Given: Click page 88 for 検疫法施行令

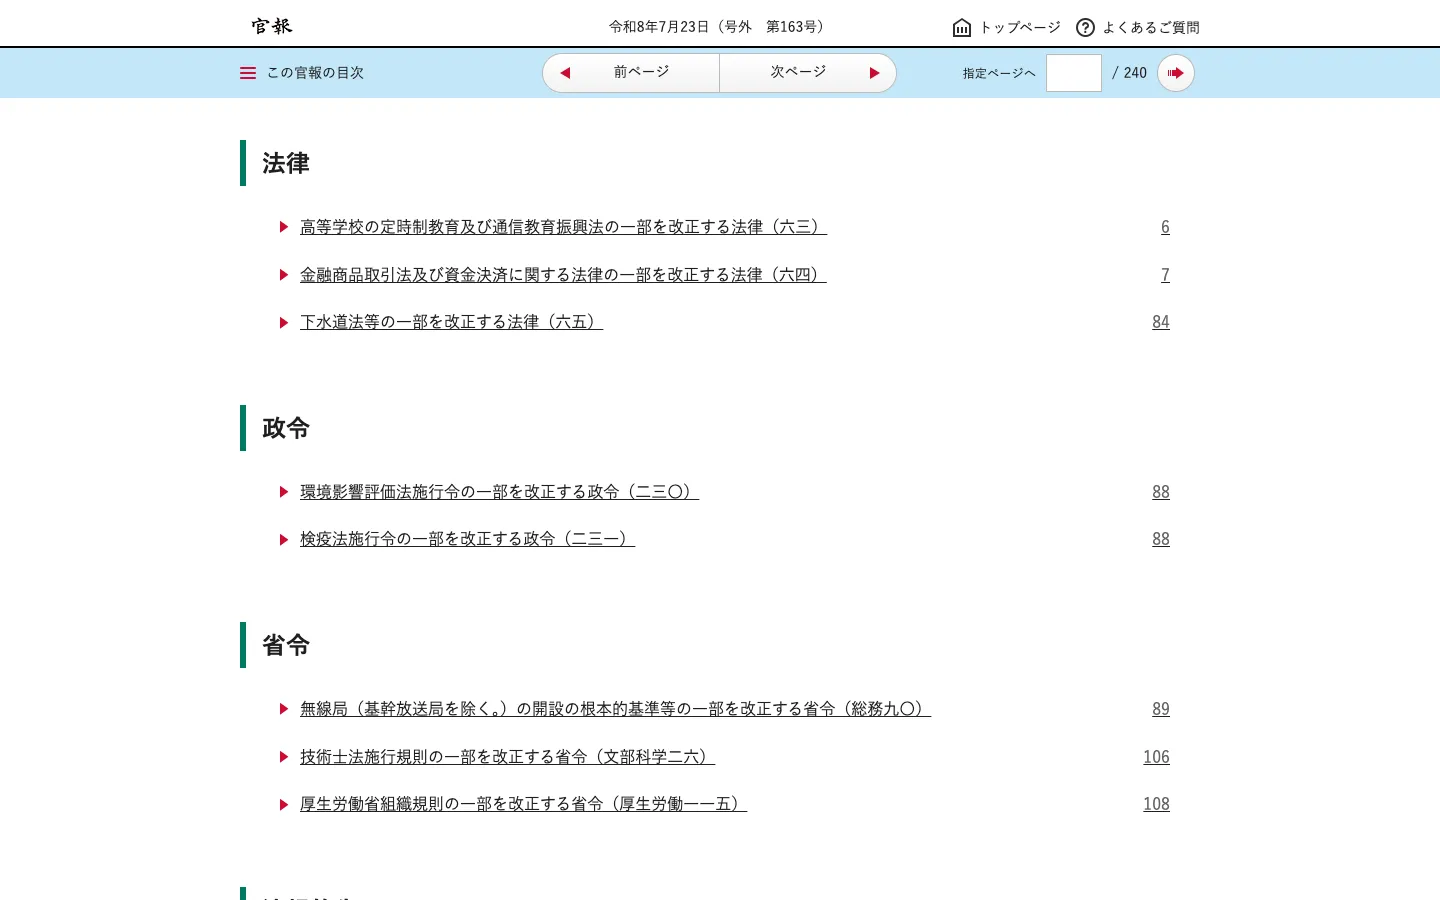Looking at the screenshot, I should (1161, 539).
